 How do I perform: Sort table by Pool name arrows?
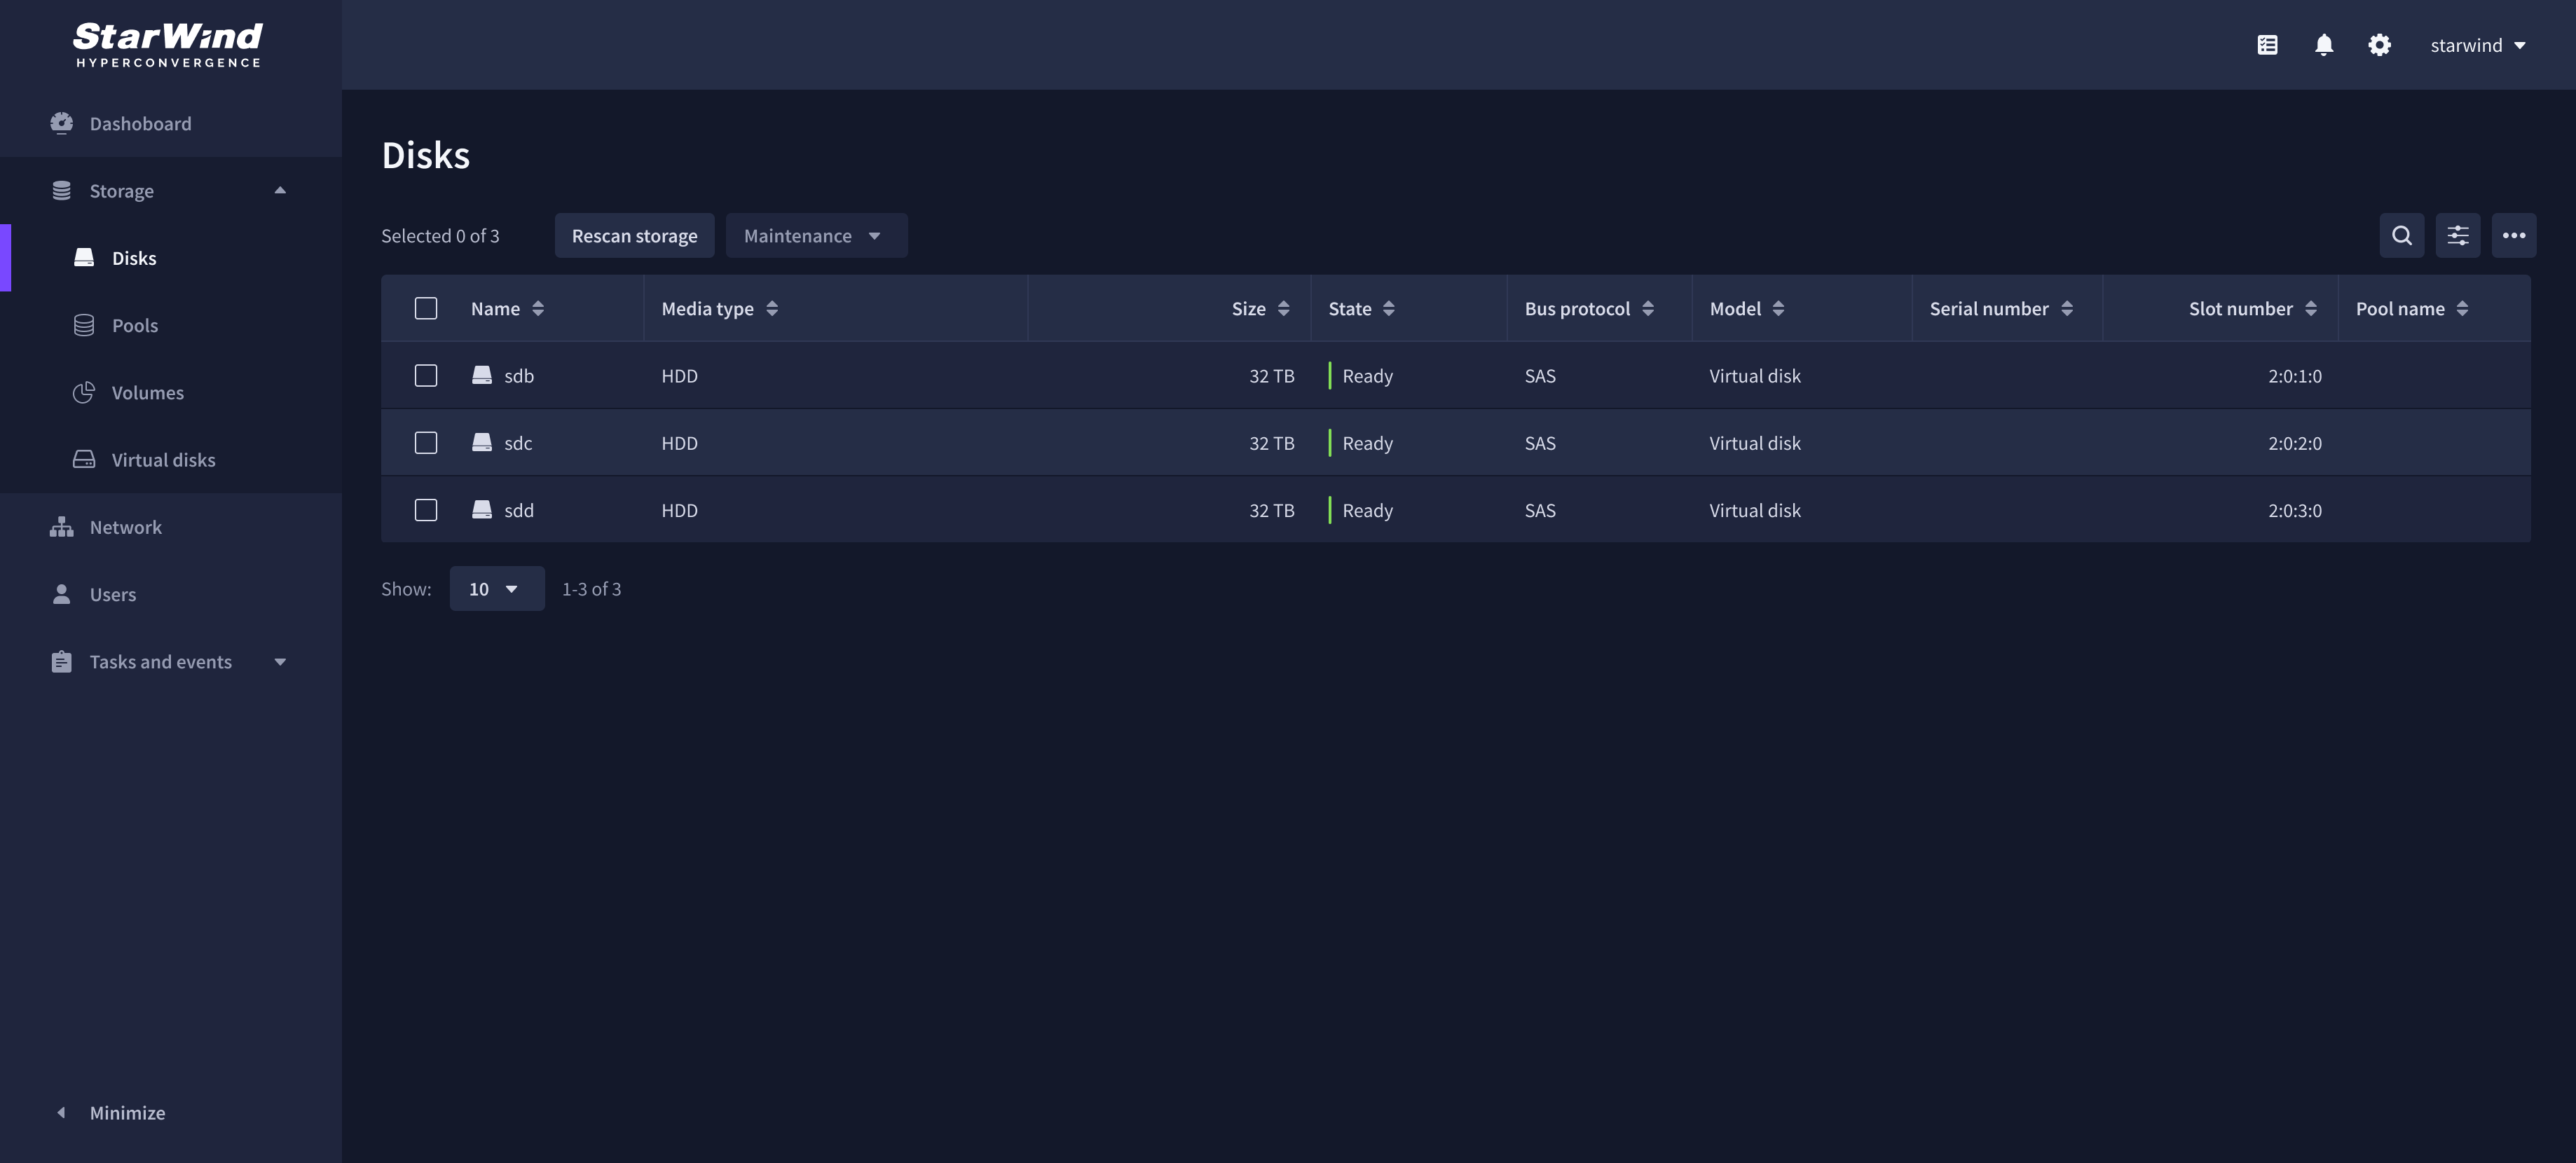[2462, 308]
